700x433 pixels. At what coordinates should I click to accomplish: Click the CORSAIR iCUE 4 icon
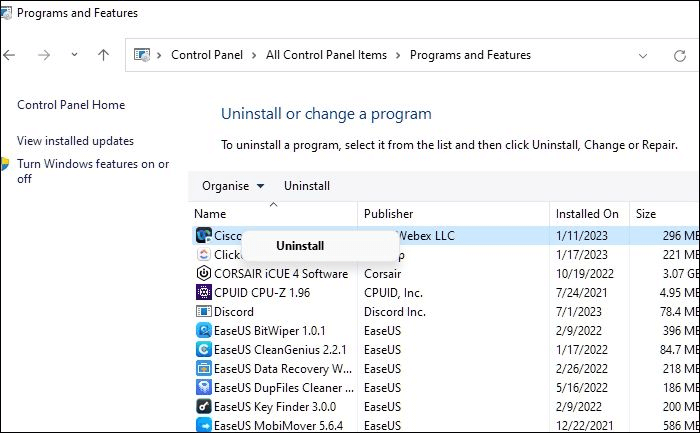204,273
